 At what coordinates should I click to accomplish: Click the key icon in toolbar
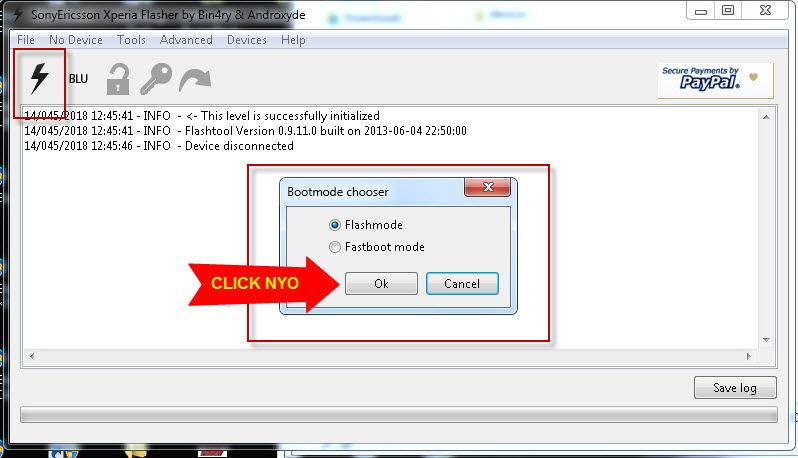point(156,79)
